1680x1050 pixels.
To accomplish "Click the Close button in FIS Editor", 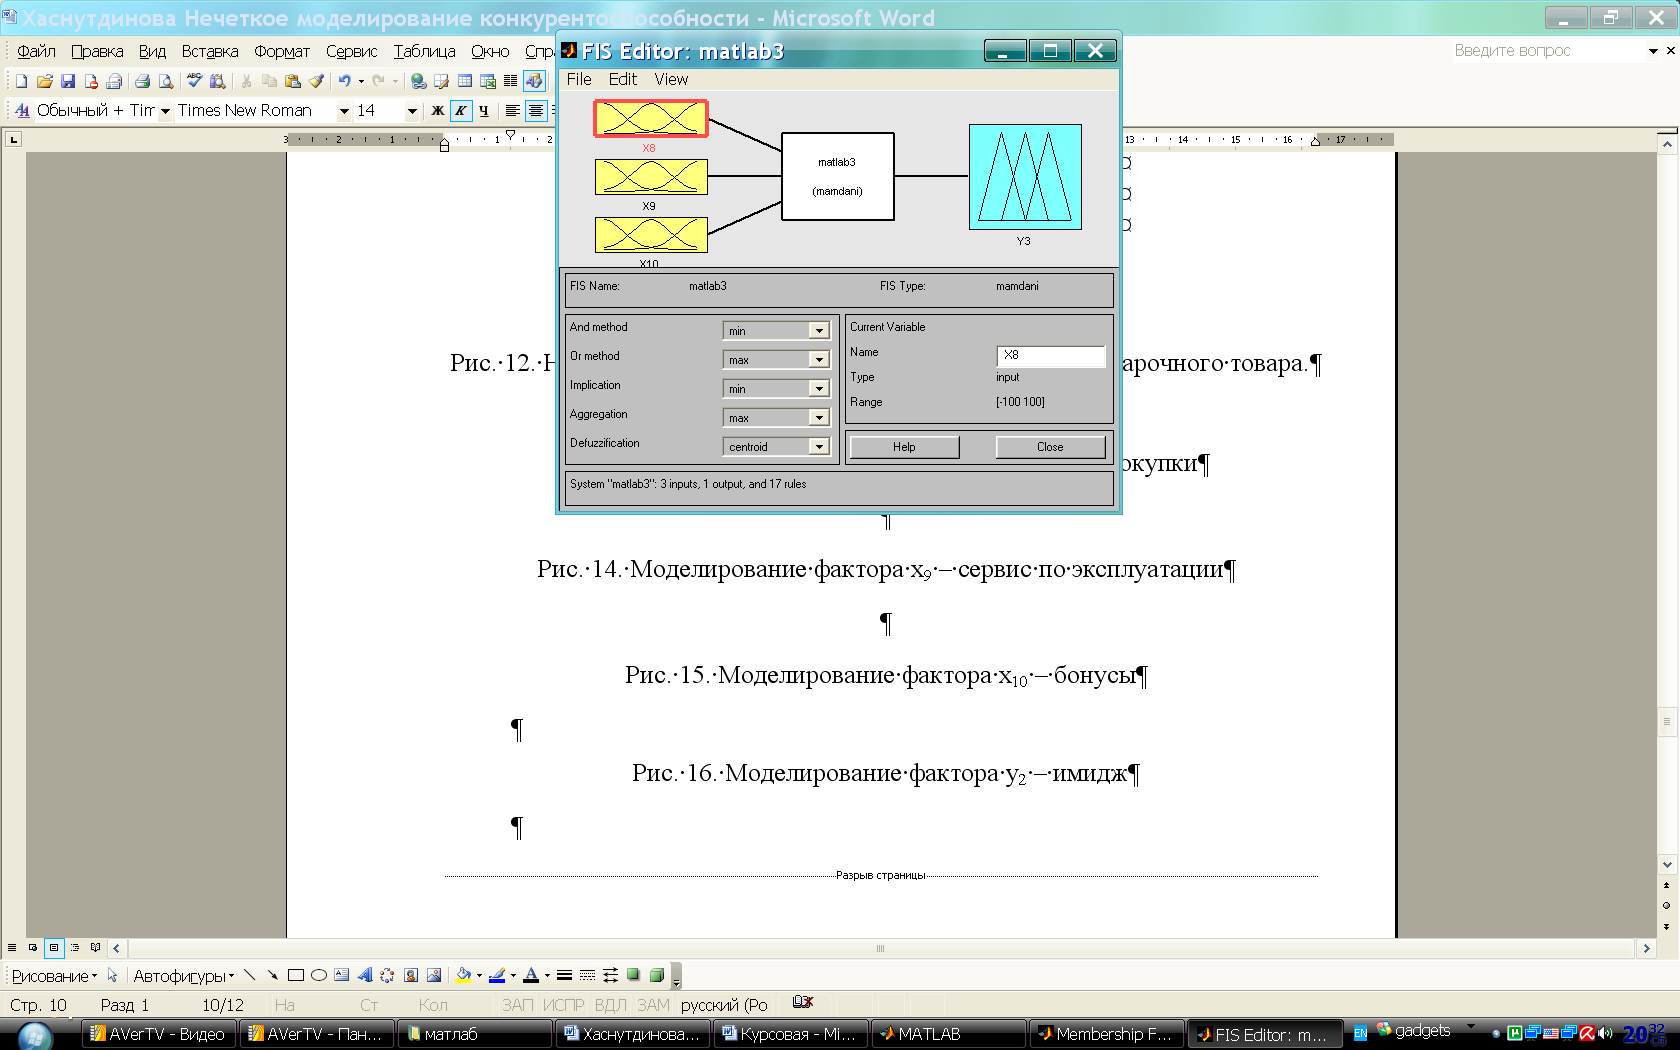I will [1050, 447].
